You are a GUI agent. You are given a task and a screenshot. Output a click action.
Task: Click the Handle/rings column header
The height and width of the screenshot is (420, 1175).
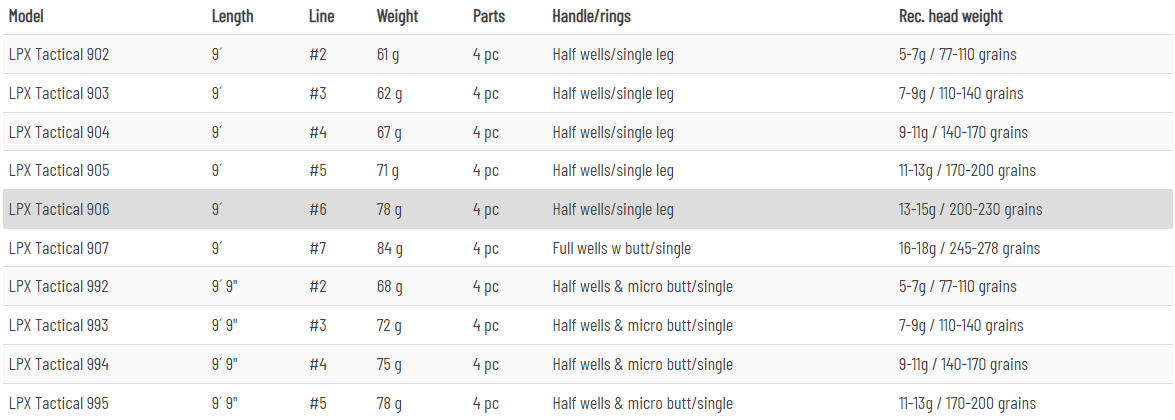point(591,16)
